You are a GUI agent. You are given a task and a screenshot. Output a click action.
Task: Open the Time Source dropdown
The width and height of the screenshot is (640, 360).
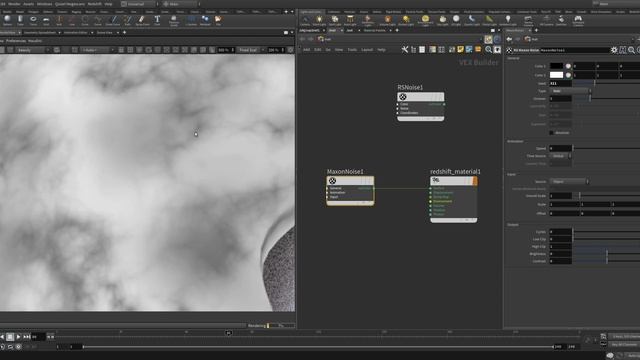(560, 156)
